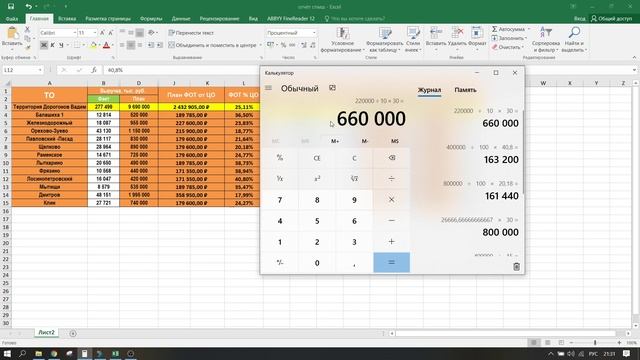Click calculator M+ memory button

[x=335, y=141]
